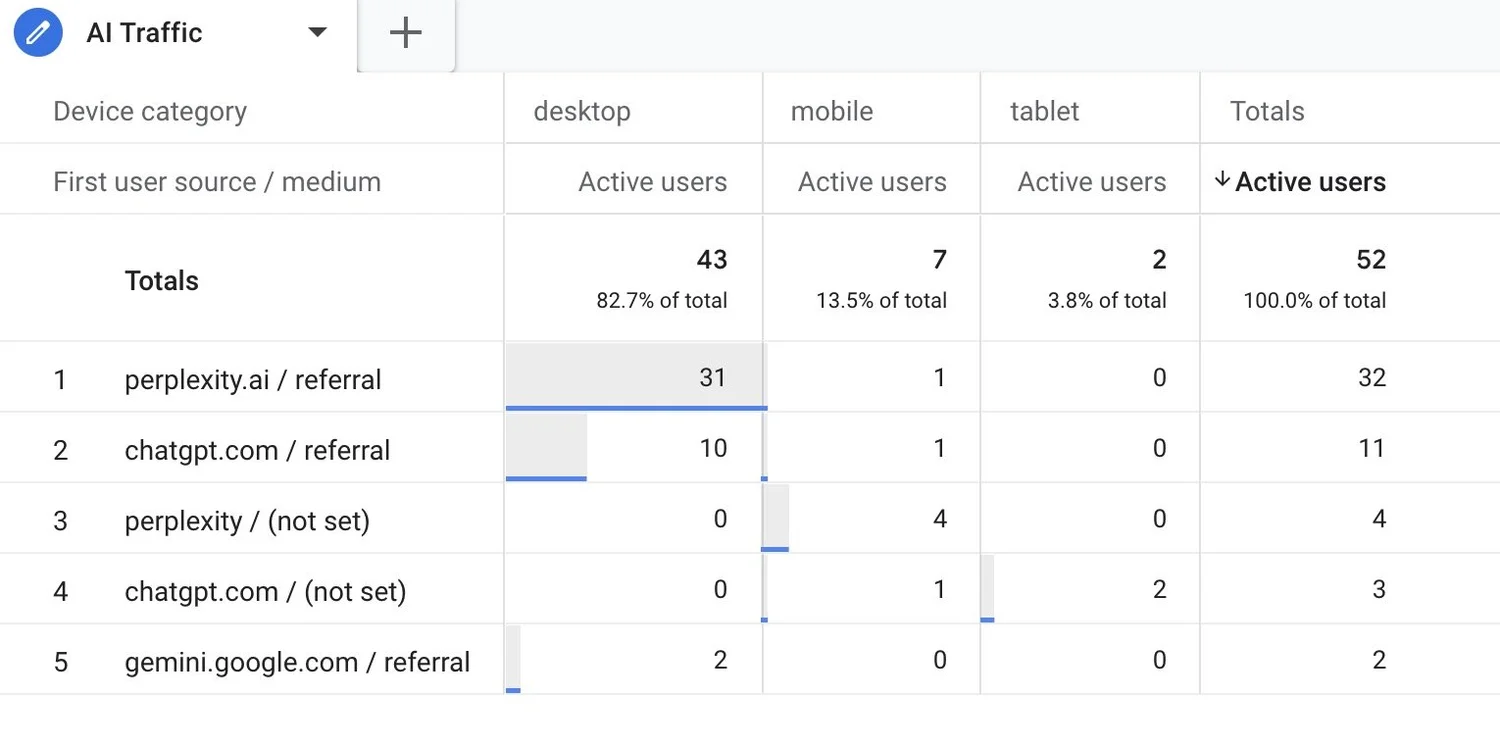
Task: Select the perplexity.ai / referral row label
Action: tap(252, 379)
